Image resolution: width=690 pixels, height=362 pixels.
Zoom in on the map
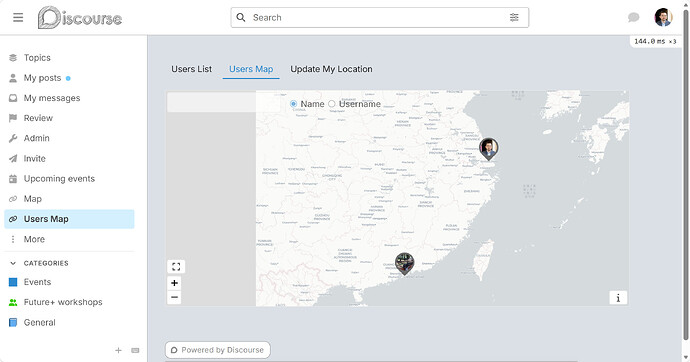[x=174, y=283]
